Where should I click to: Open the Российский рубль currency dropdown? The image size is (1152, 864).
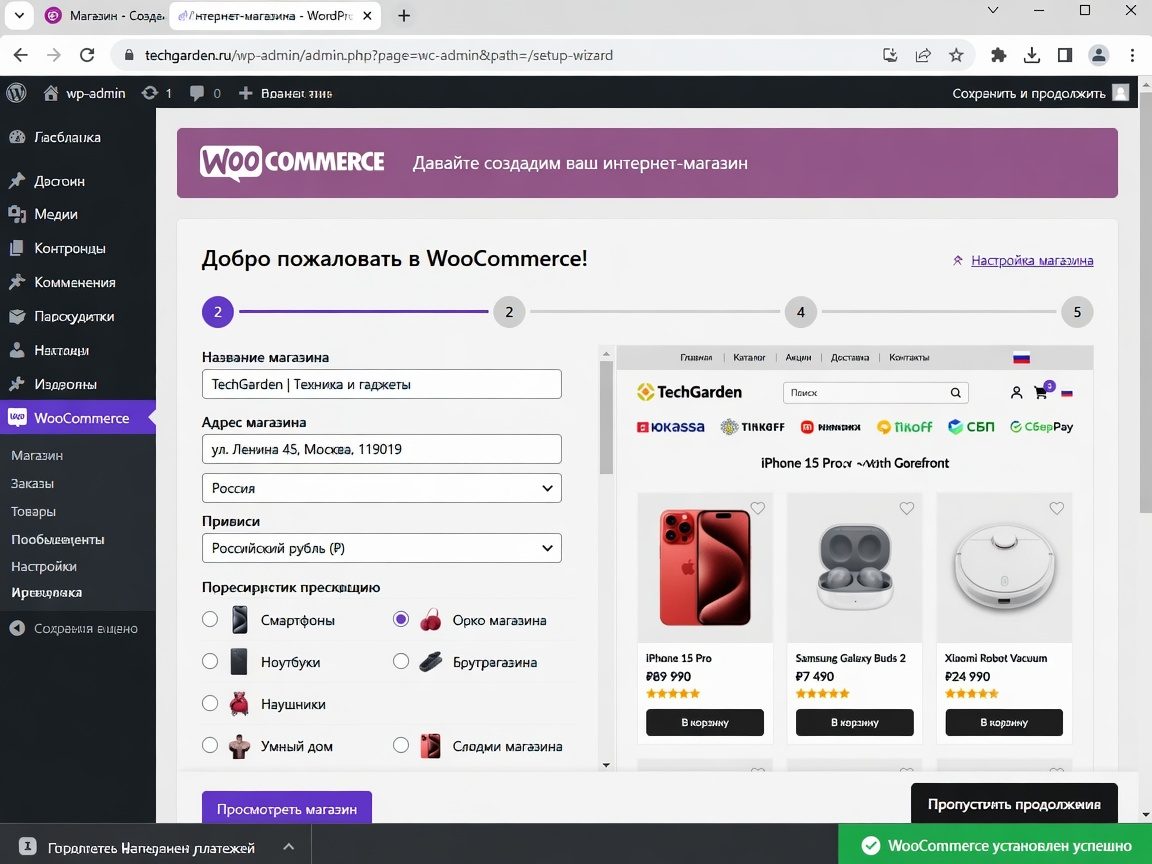pyautogui.click(x=381, y=548)
